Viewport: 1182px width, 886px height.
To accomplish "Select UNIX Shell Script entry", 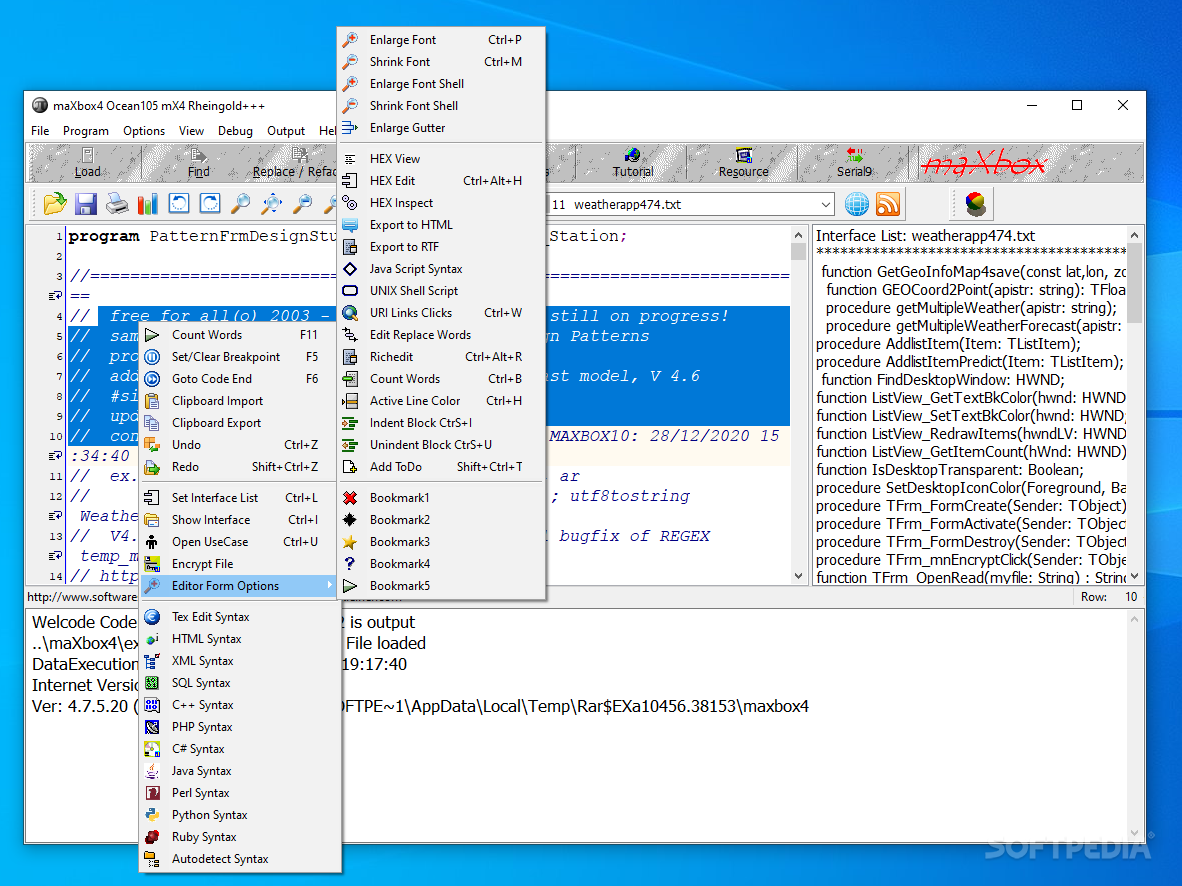I will coord(441,290).
